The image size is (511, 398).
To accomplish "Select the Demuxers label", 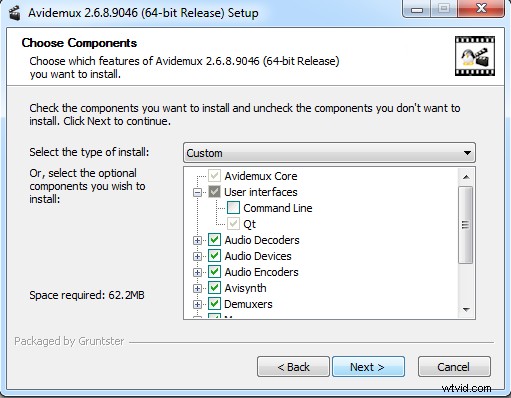I will pyautogui.click(x=248, y=304).
